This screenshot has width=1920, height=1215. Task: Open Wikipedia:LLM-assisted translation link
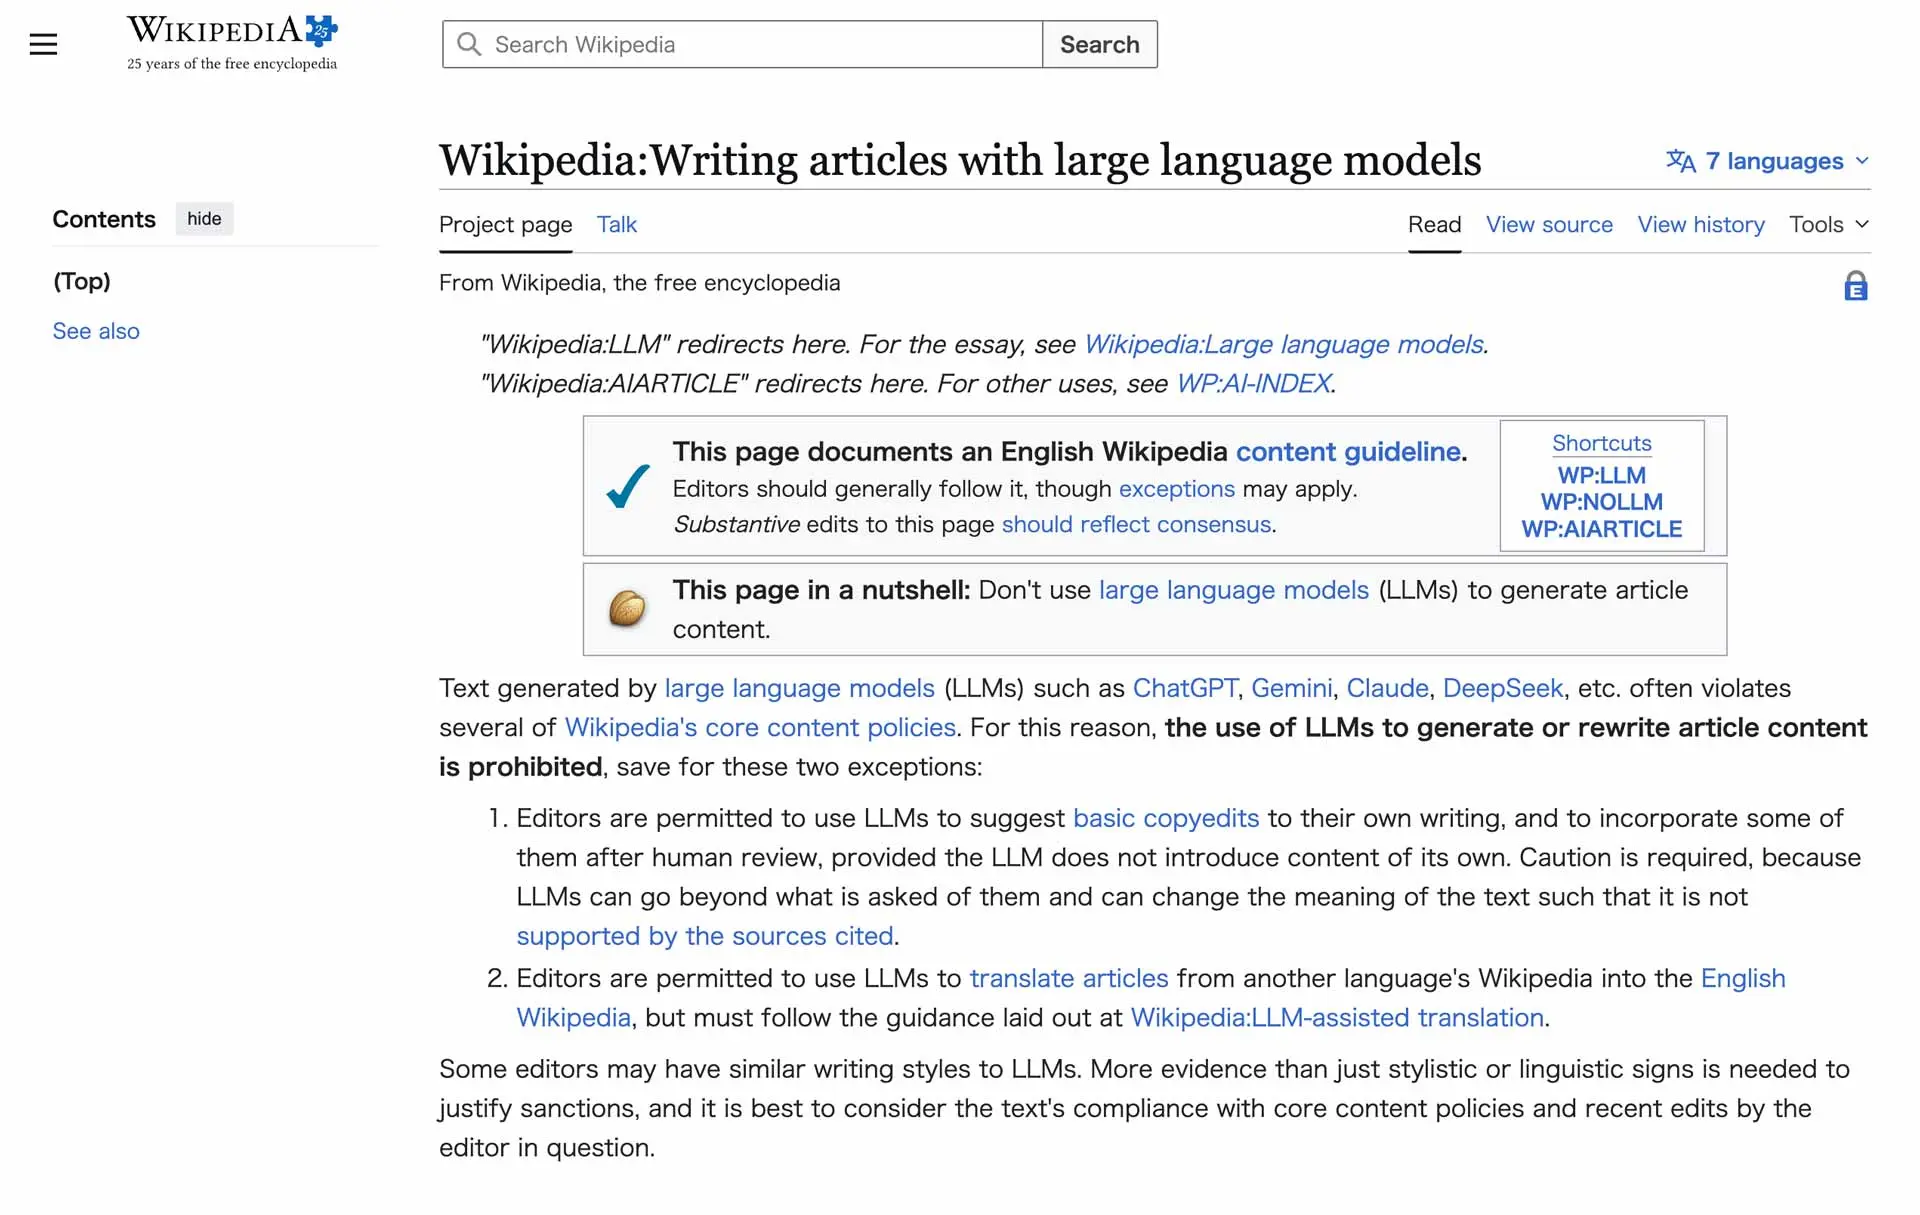tap(1336, 1018)
